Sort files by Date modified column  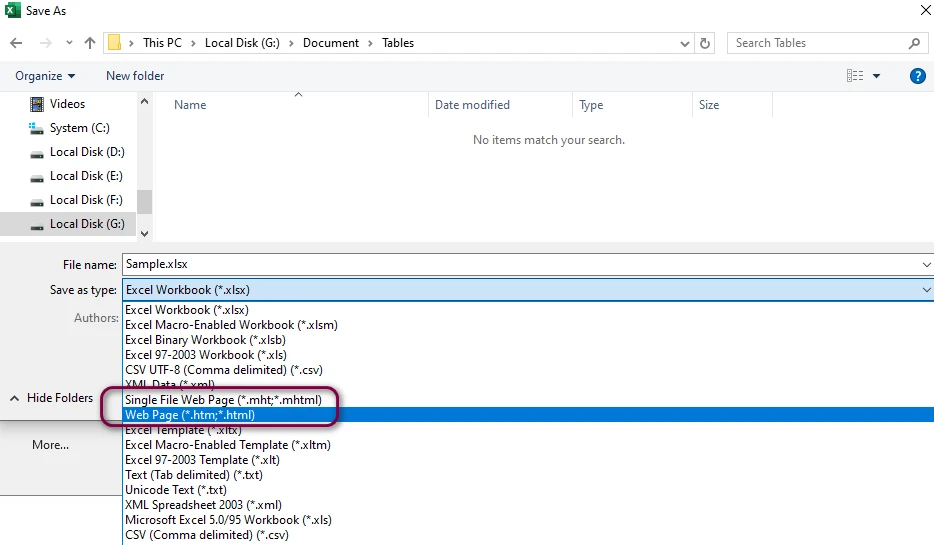click(472, 105)
